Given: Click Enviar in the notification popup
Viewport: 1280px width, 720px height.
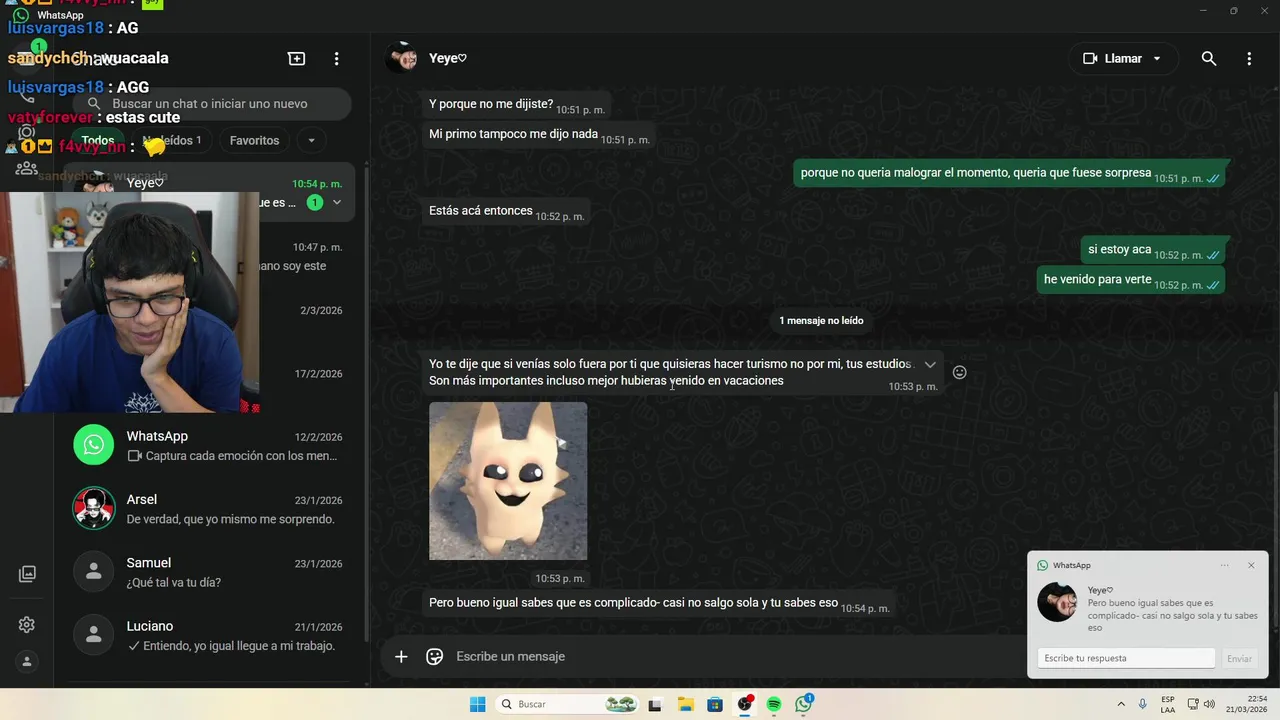Looking at the screenshot, I should [x=1239, y=658].
